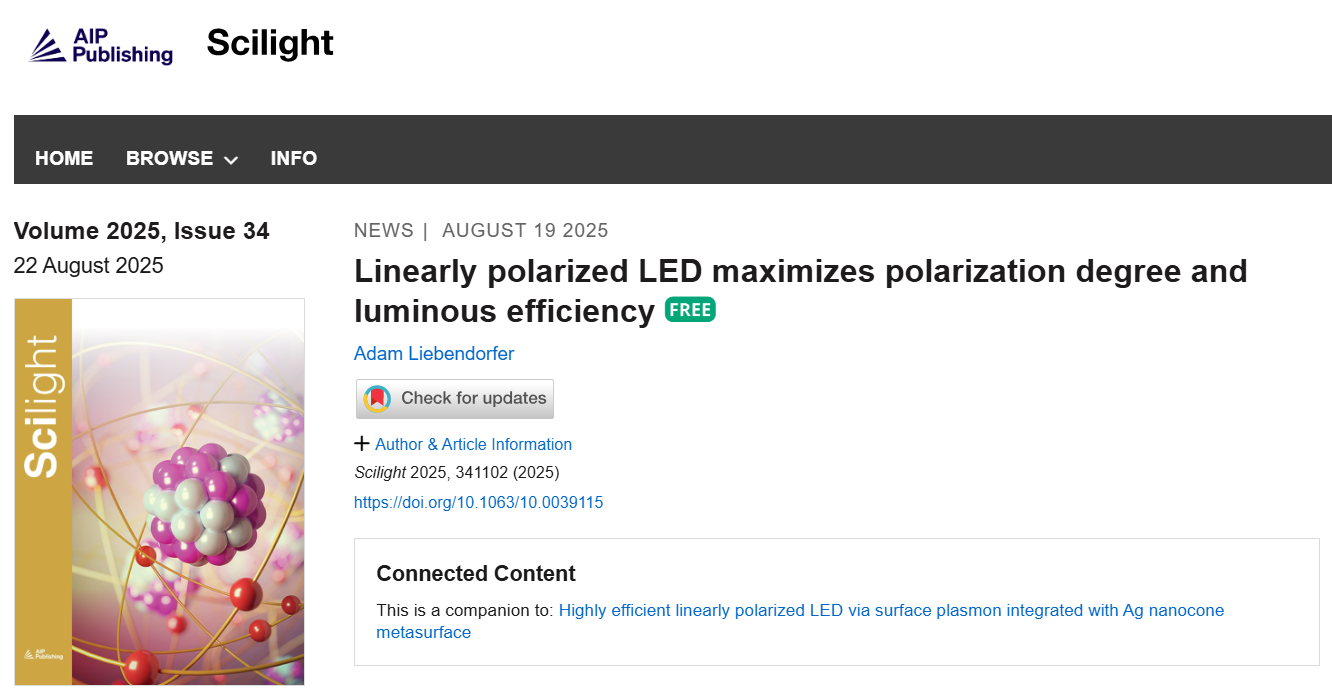The width and height of the screenshot is (1332, 688).
Task: Click the small AIP Publishing logo on cover
Action: coord(43,654)
